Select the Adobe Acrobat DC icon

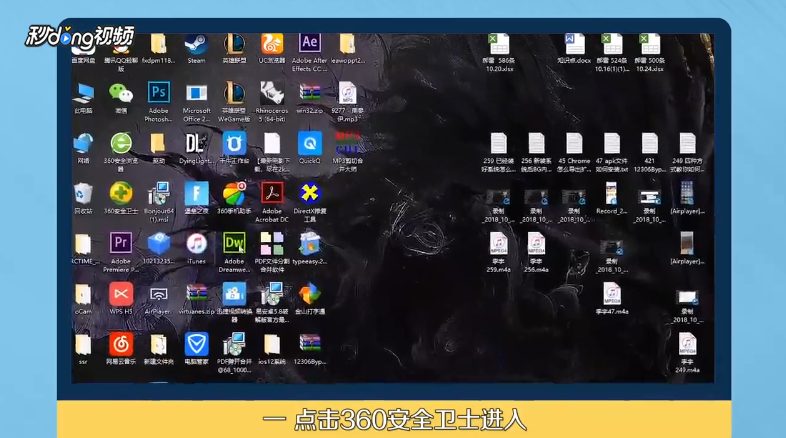tap(272, 194)
